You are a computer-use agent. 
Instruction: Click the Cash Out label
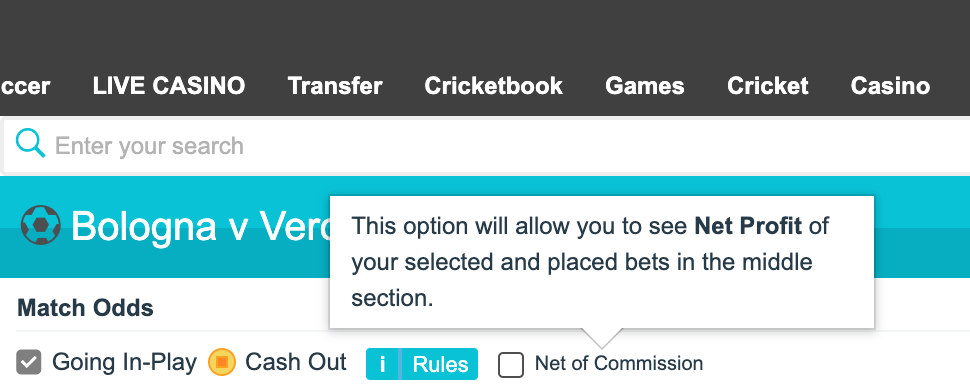point(296,362)
